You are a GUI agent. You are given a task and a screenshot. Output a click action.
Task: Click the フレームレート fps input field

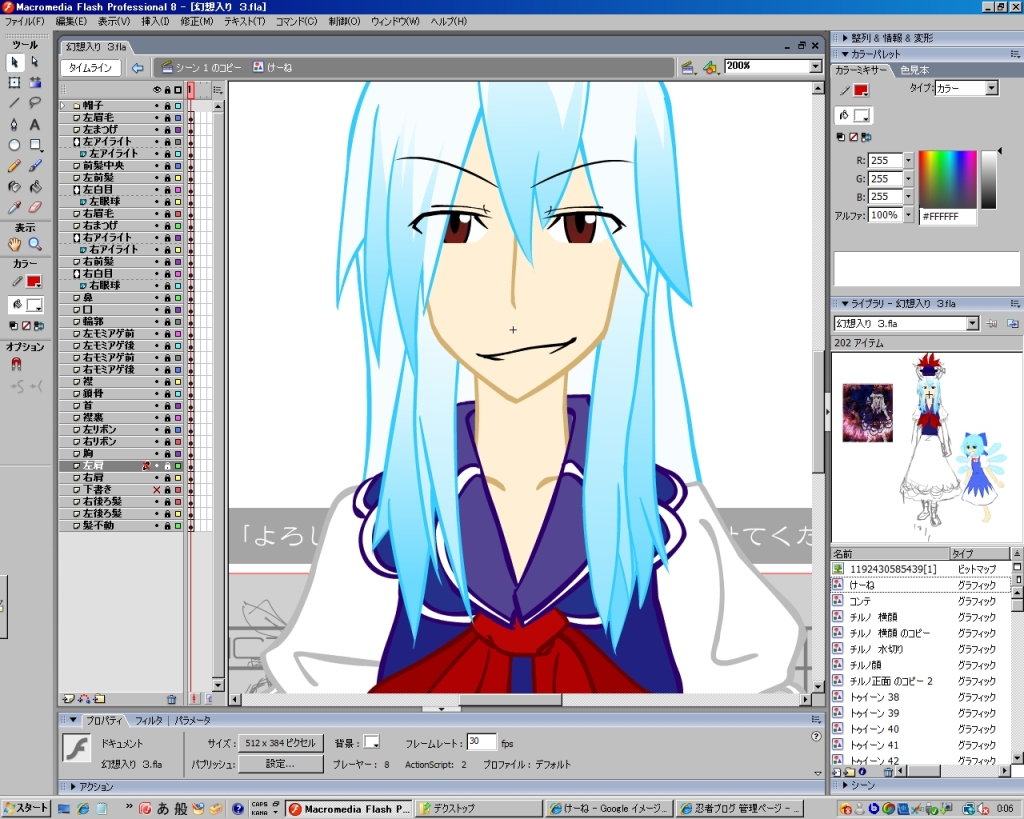click(481, 742)
